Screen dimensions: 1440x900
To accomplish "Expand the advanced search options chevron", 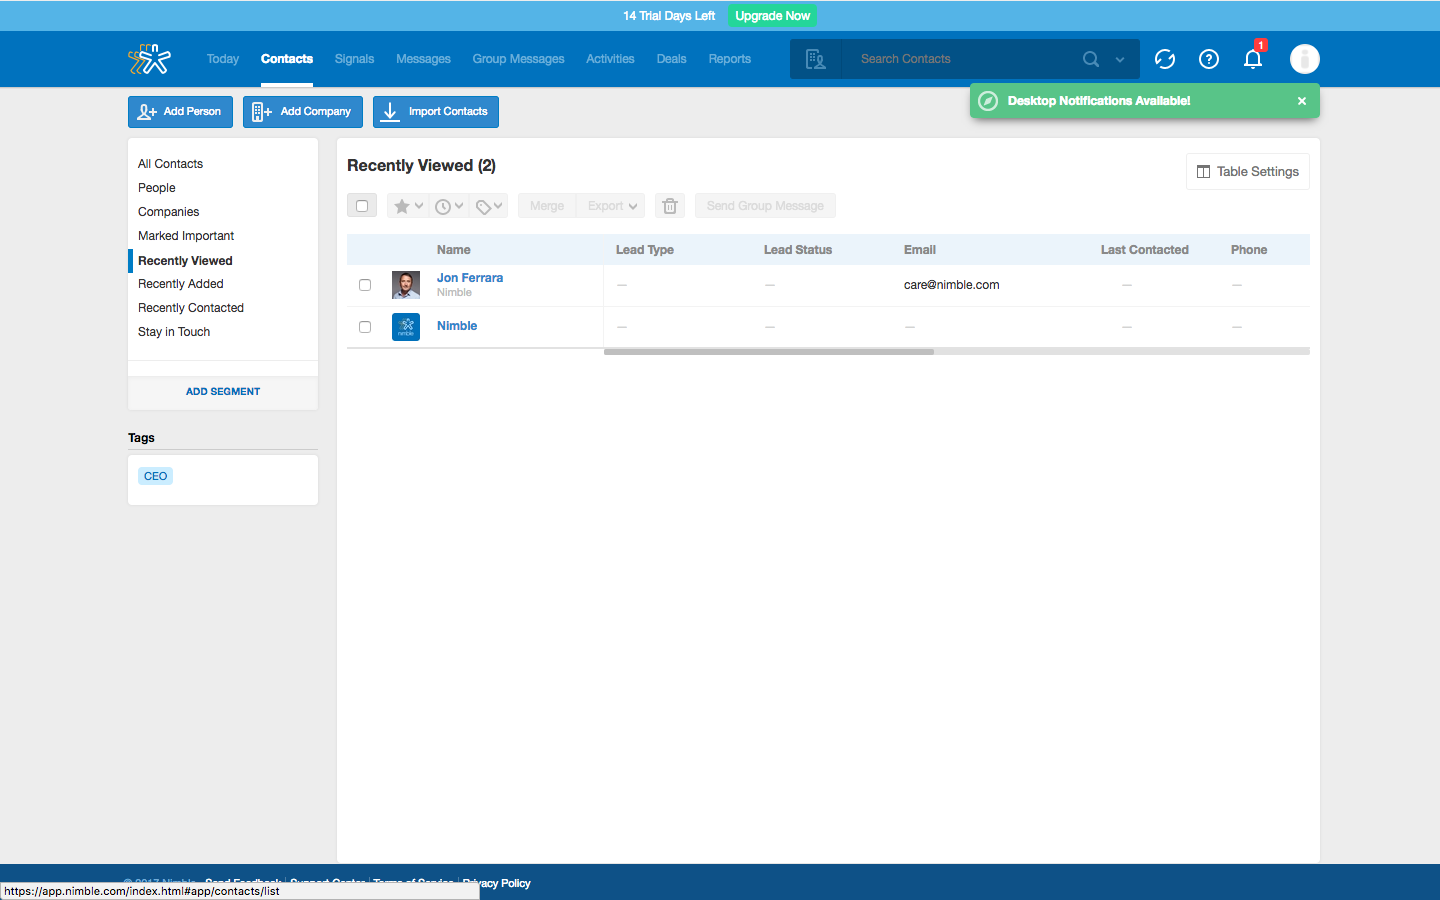I will [x=1120, y=60].
